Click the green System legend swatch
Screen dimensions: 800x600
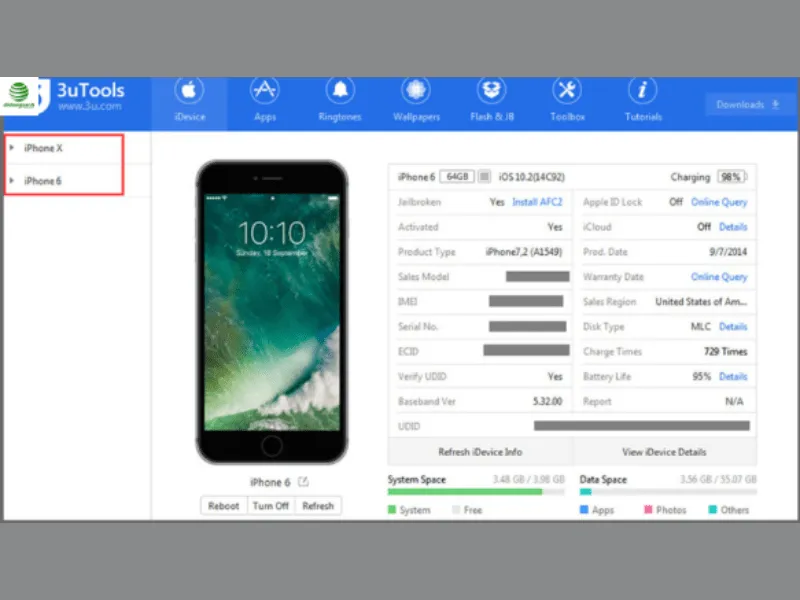coord(392,510)
